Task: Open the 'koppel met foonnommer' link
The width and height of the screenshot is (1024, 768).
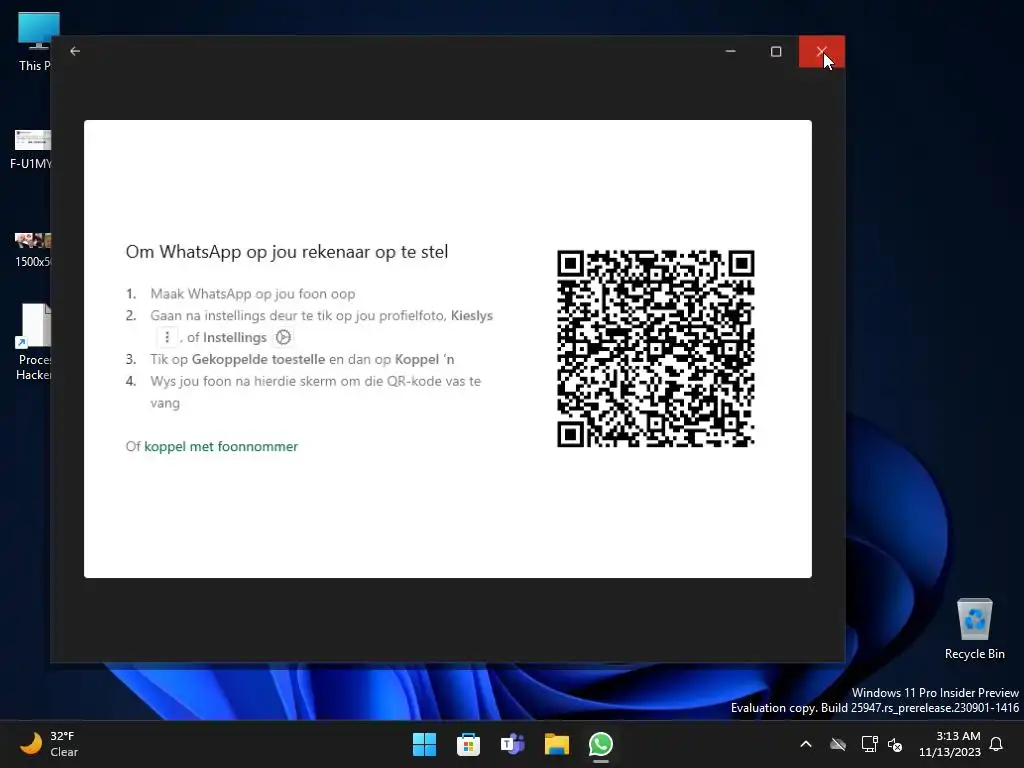Action: click(221, 446)
